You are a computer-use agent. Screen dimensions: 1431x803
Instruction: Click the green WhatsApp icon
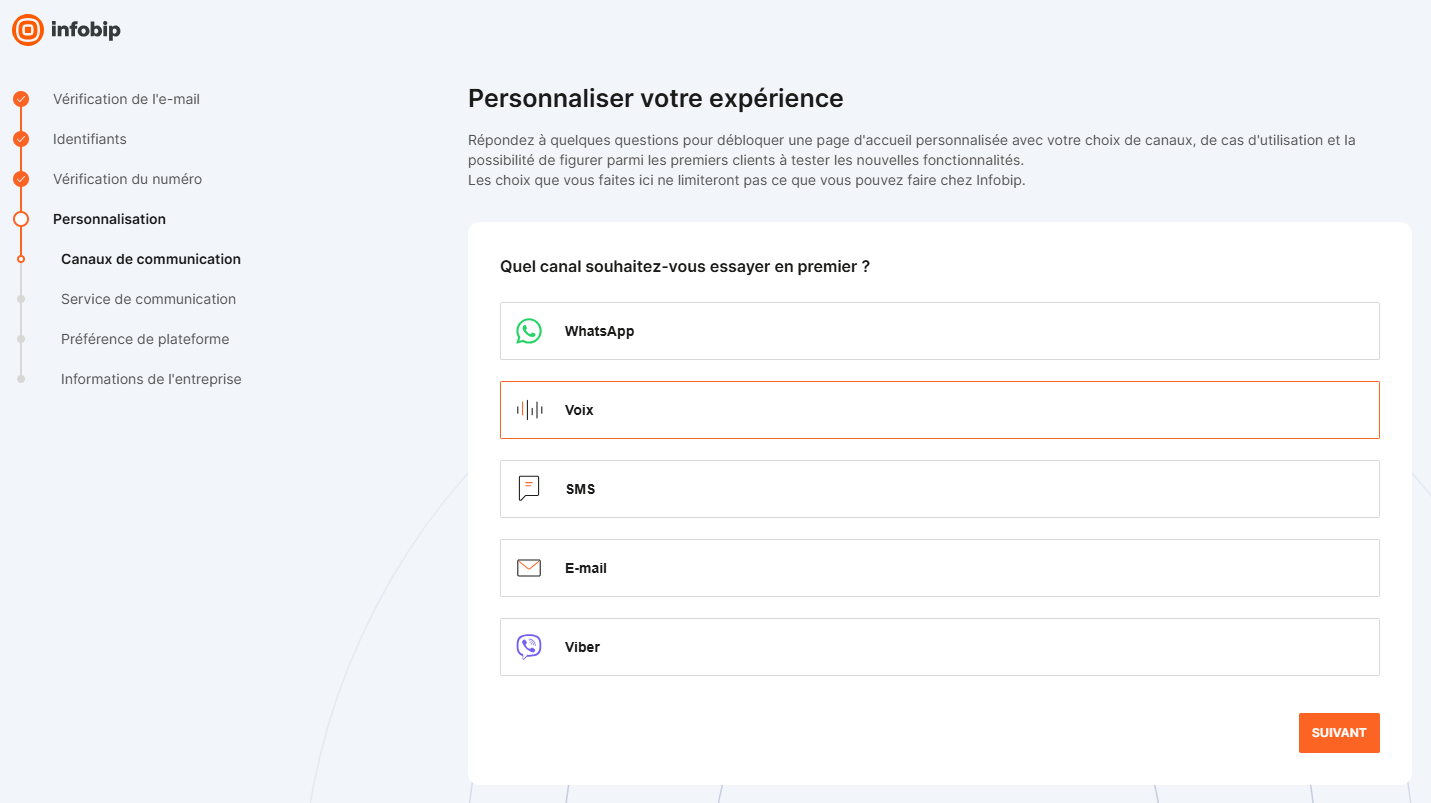click(x=529, y=331)
